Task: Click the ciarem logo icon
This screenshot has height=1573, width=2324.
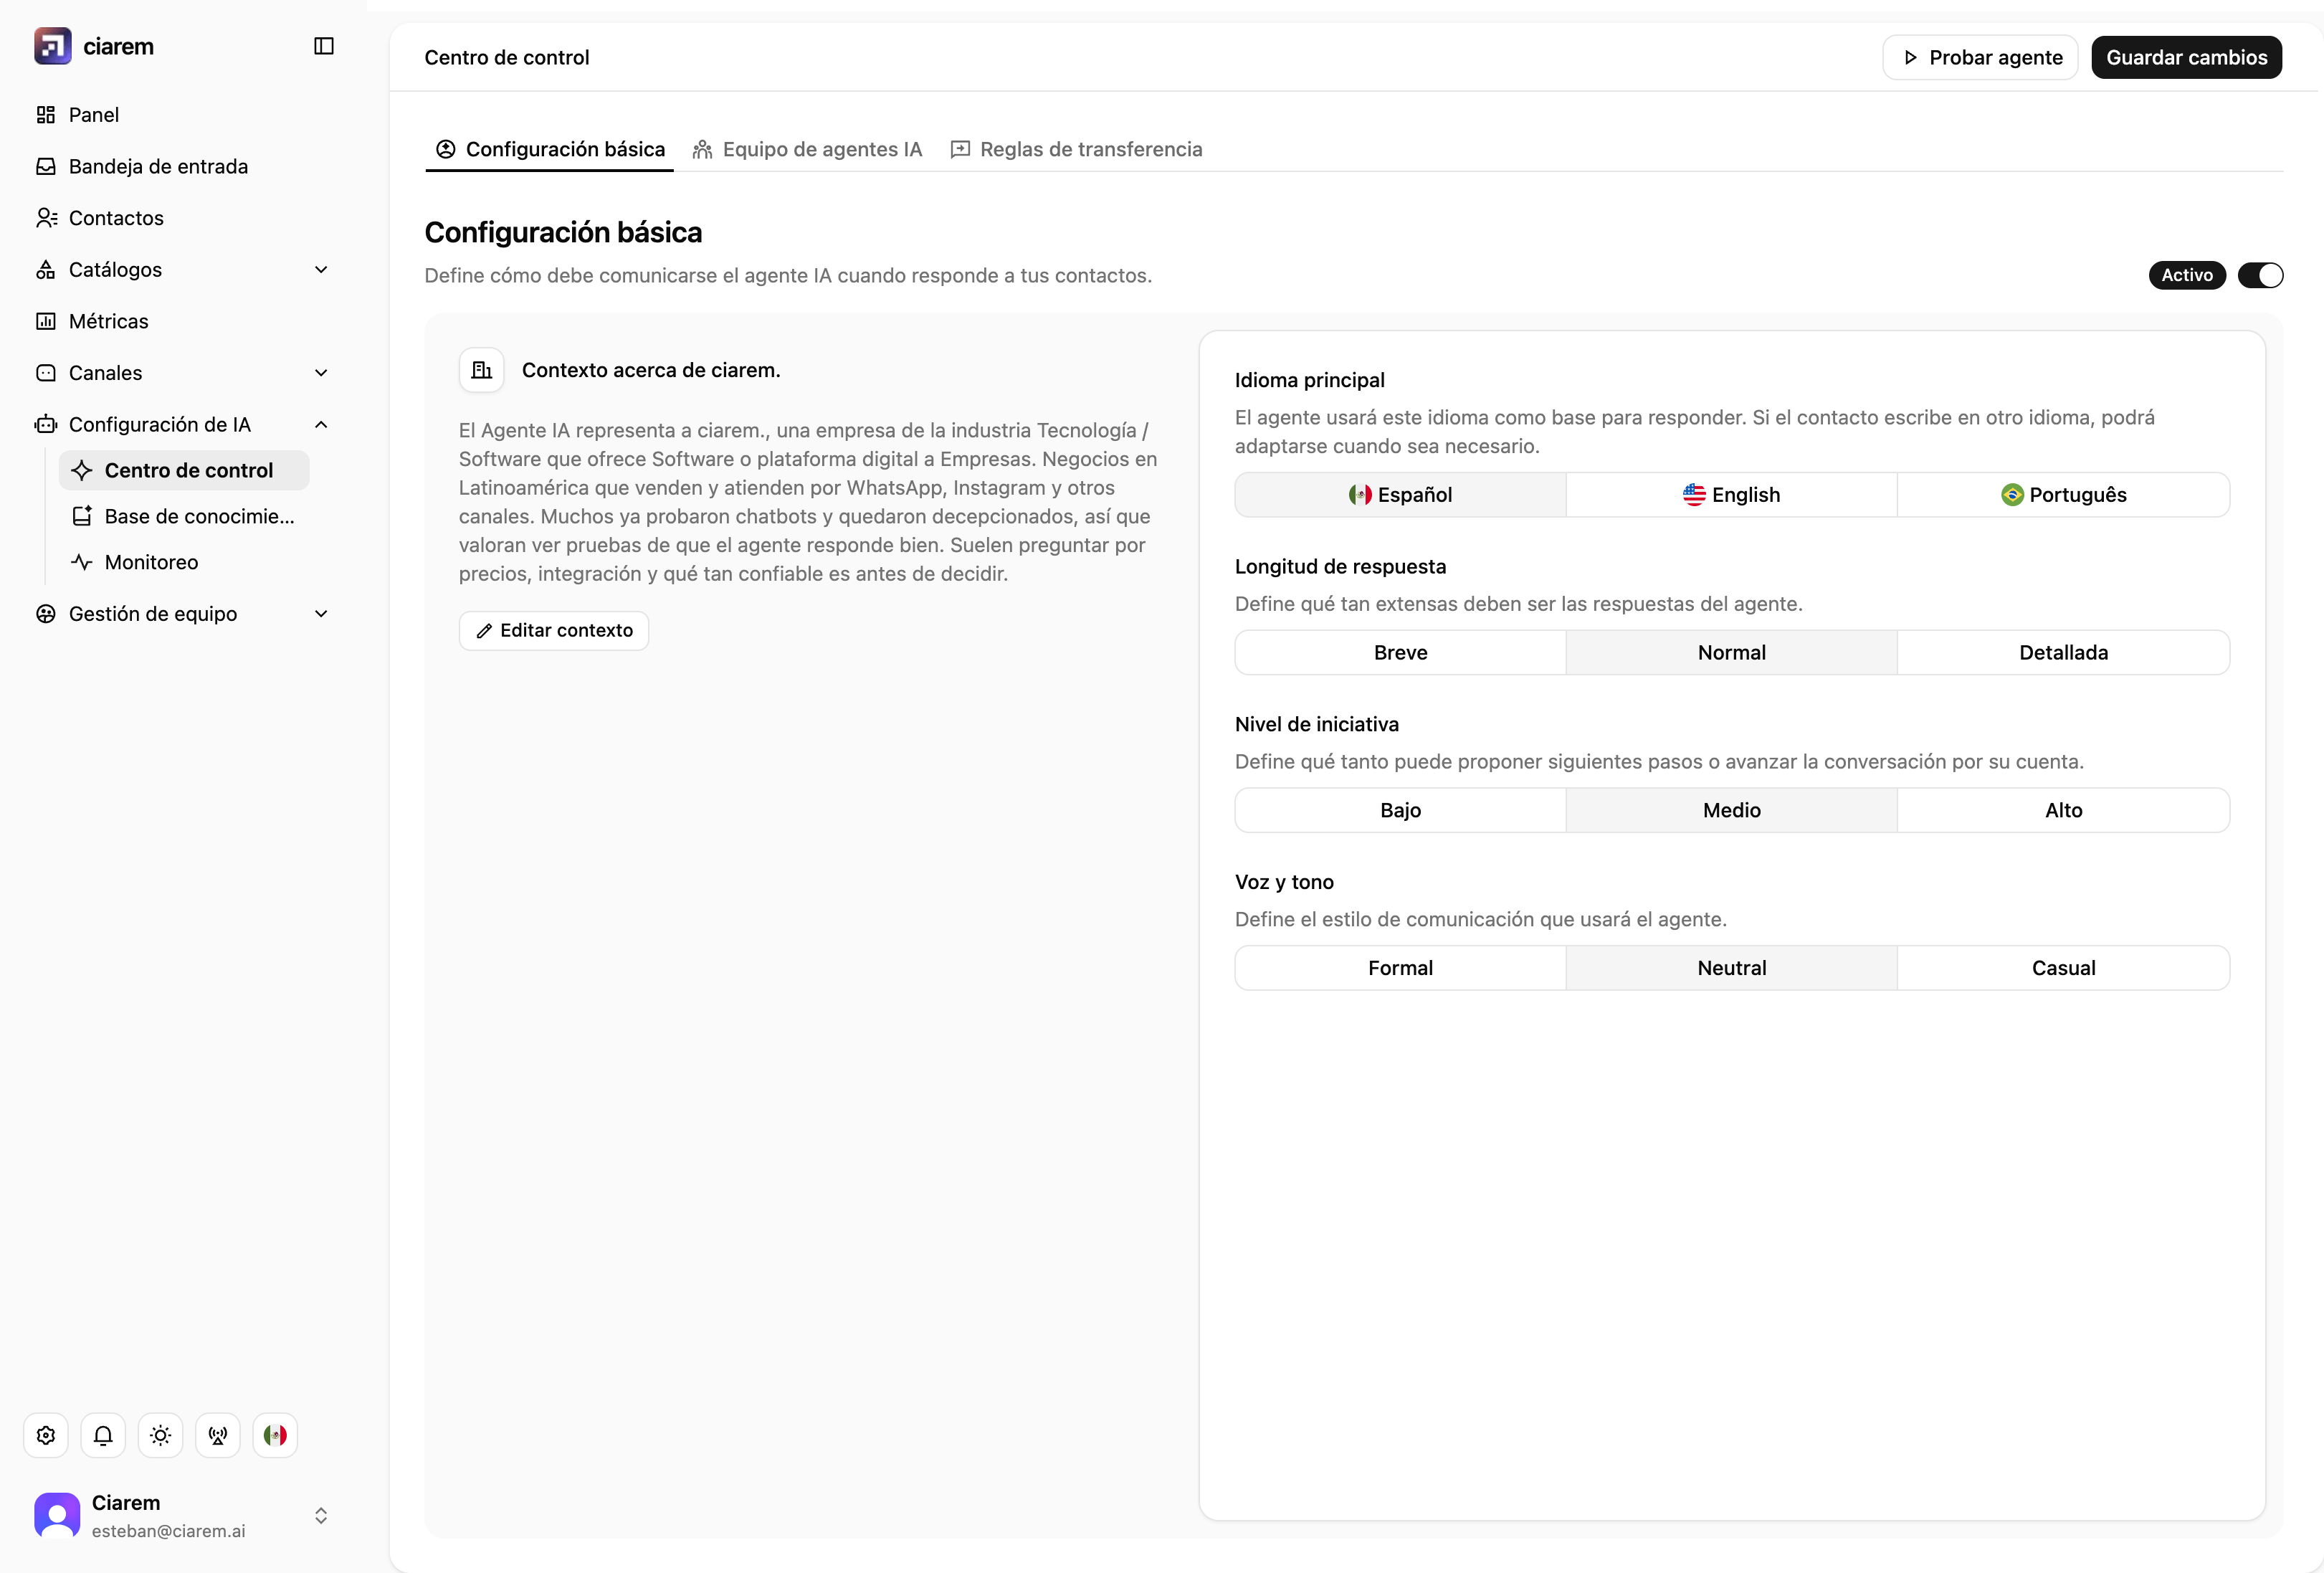Action: tap(52, 46)
